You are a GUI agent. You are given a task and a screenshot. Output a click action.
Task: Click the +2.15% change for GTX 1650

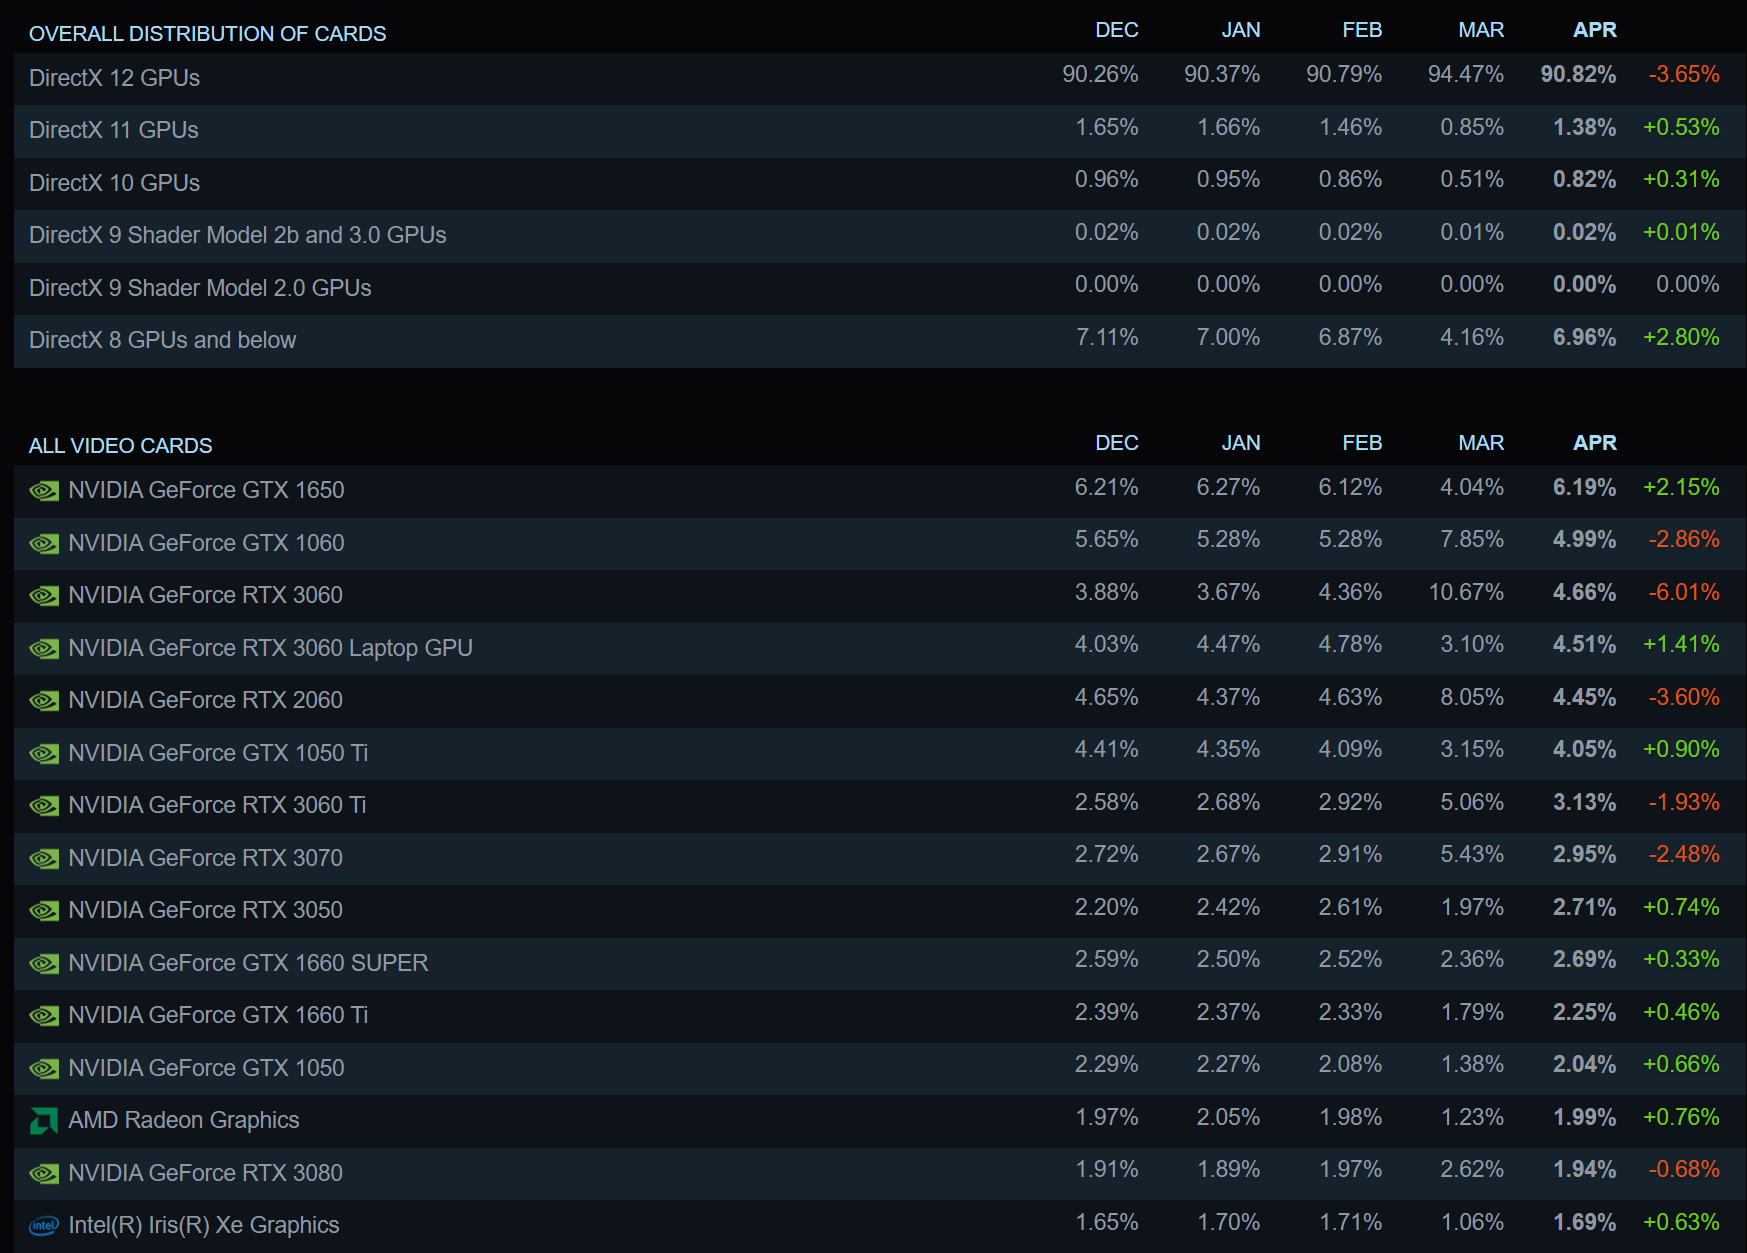click(x=1681, y=488)
